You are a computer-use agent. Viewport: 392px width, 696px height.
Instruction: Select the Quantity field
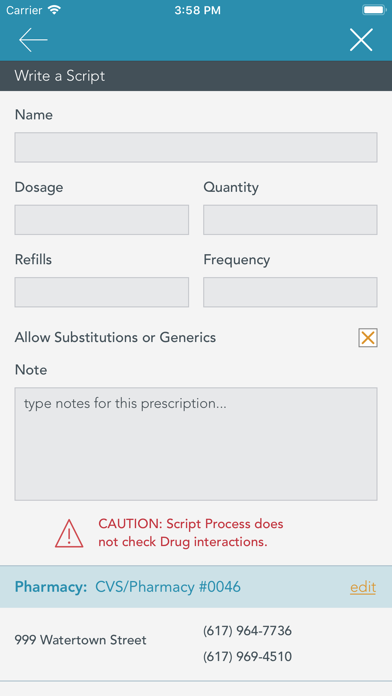[290, 220]
